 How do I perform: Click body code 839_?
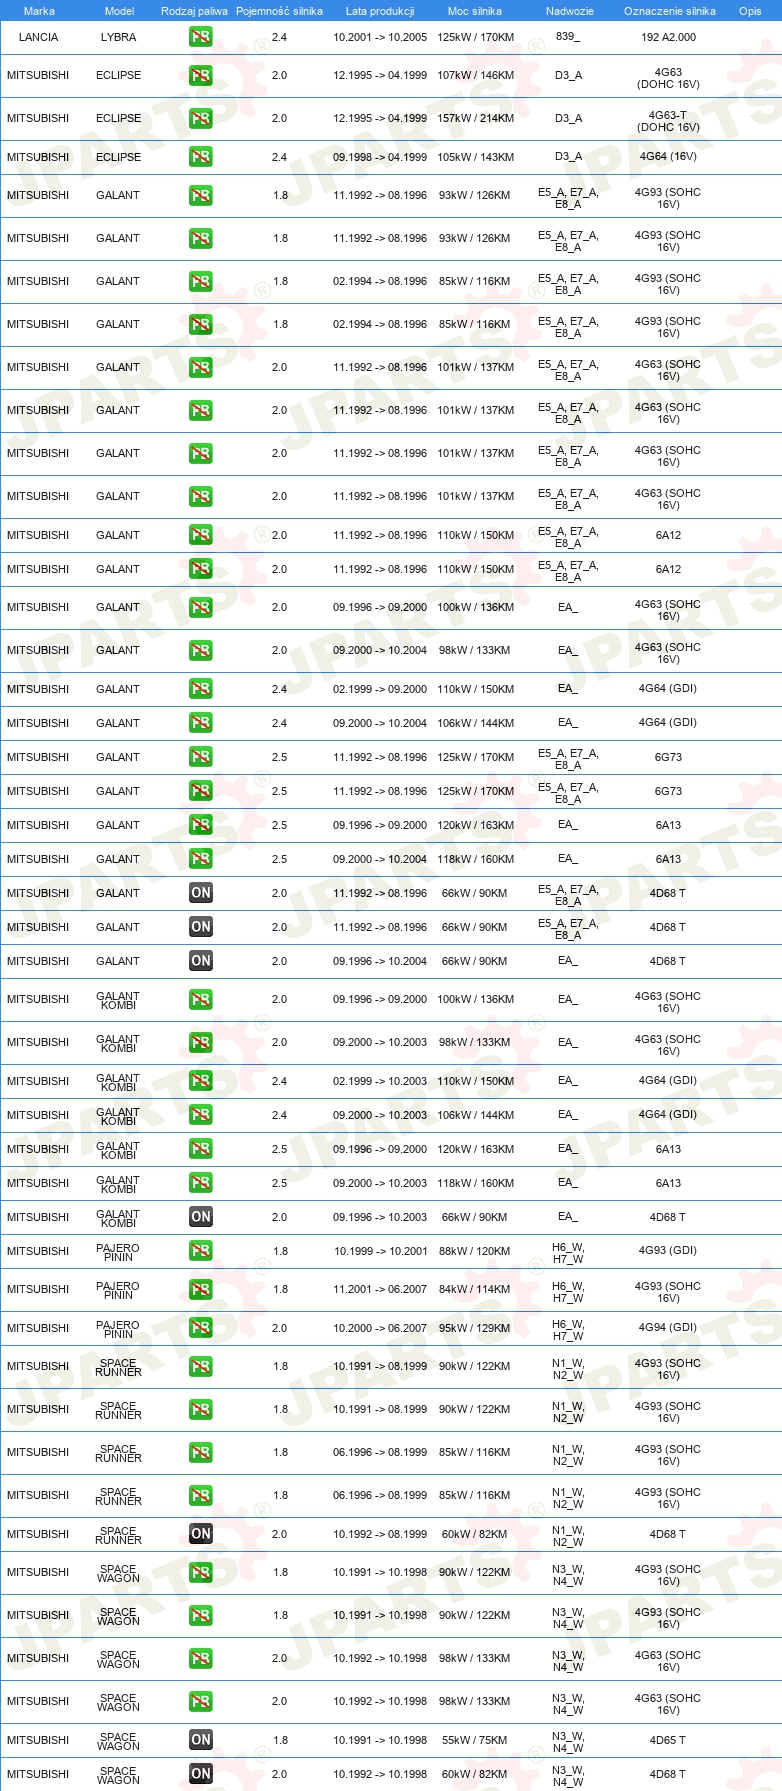tap(568, 37)
